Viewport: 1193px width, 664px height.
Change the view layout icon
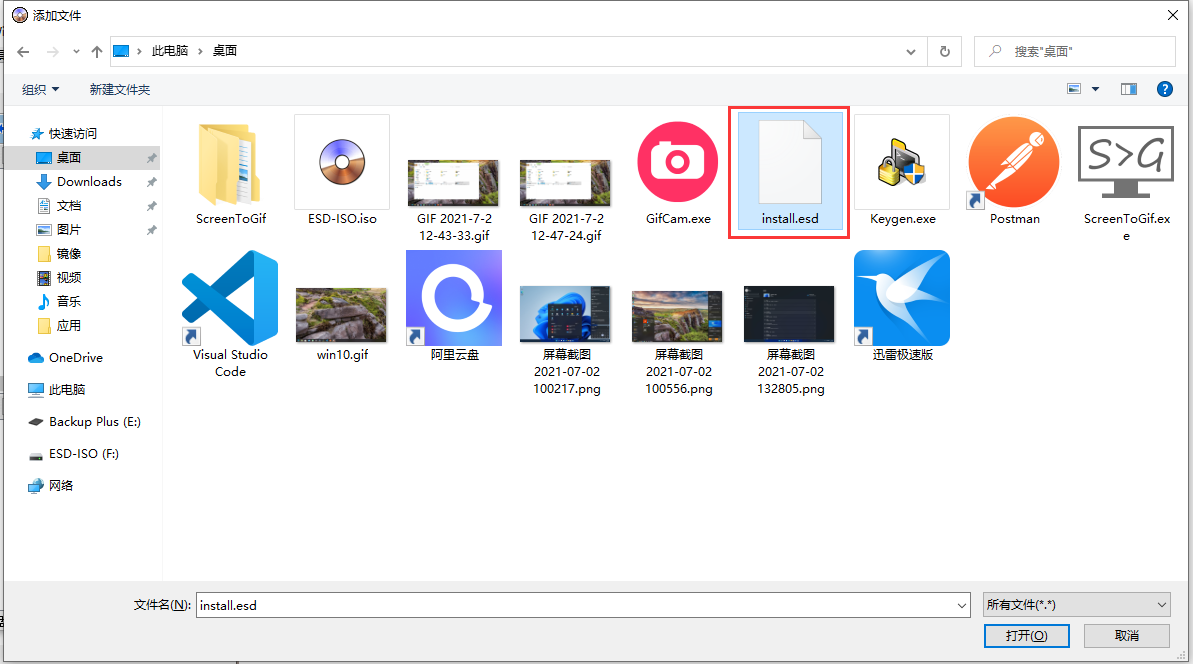click(x=1074, y=89)
